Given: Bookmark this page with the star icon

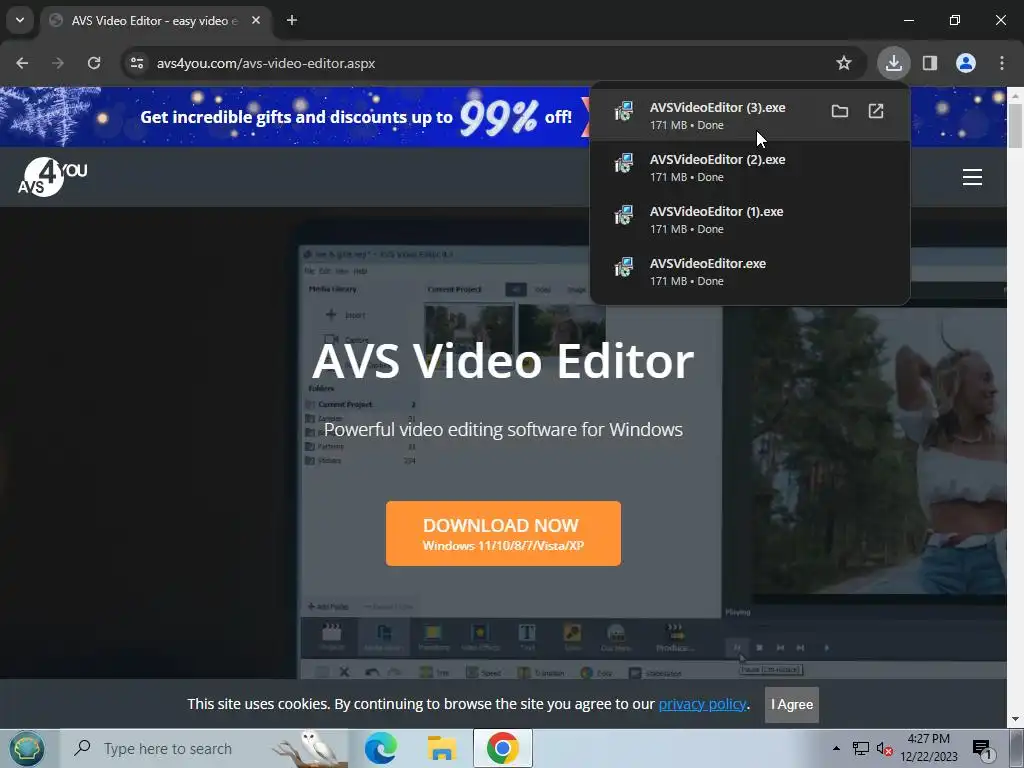Looking at the screenshot, I should click(x=844, y=63).
